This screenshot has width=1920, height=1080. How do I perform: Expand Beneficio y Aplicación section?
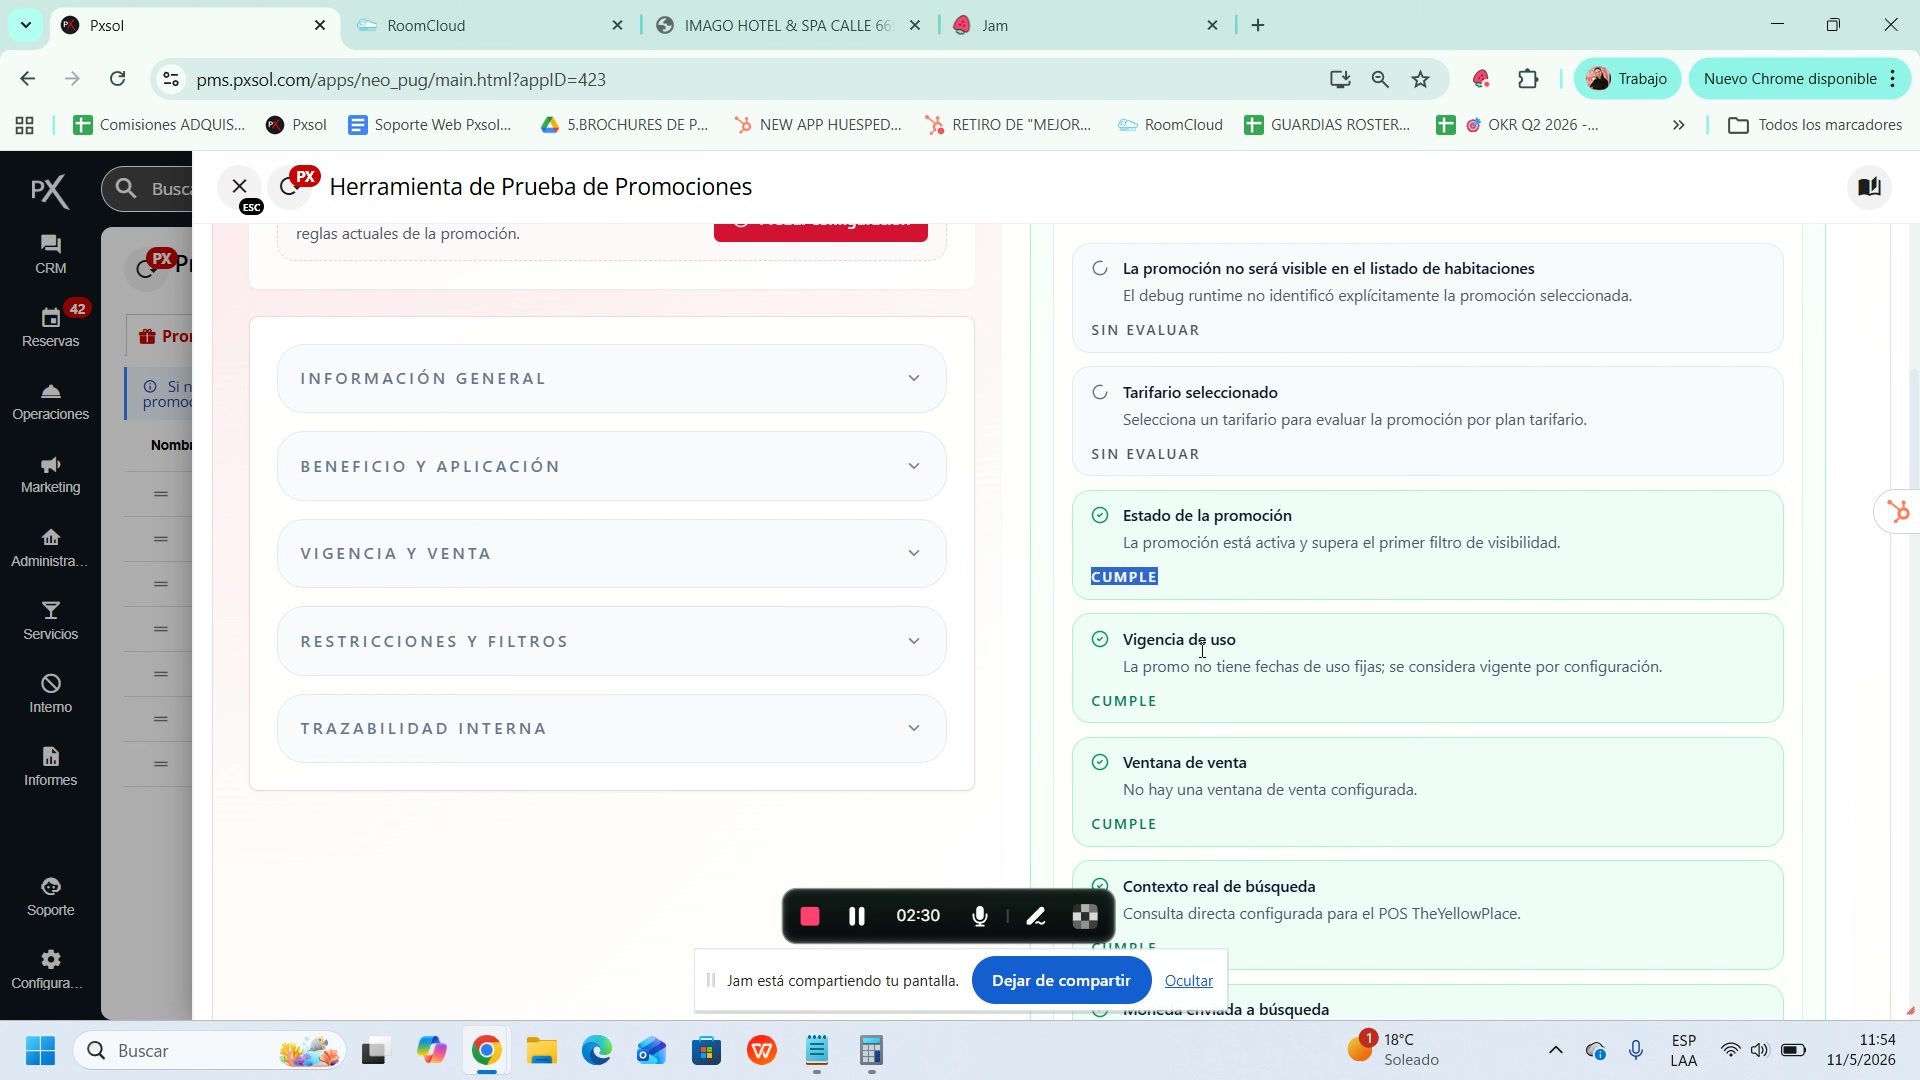tap(612, 466)
